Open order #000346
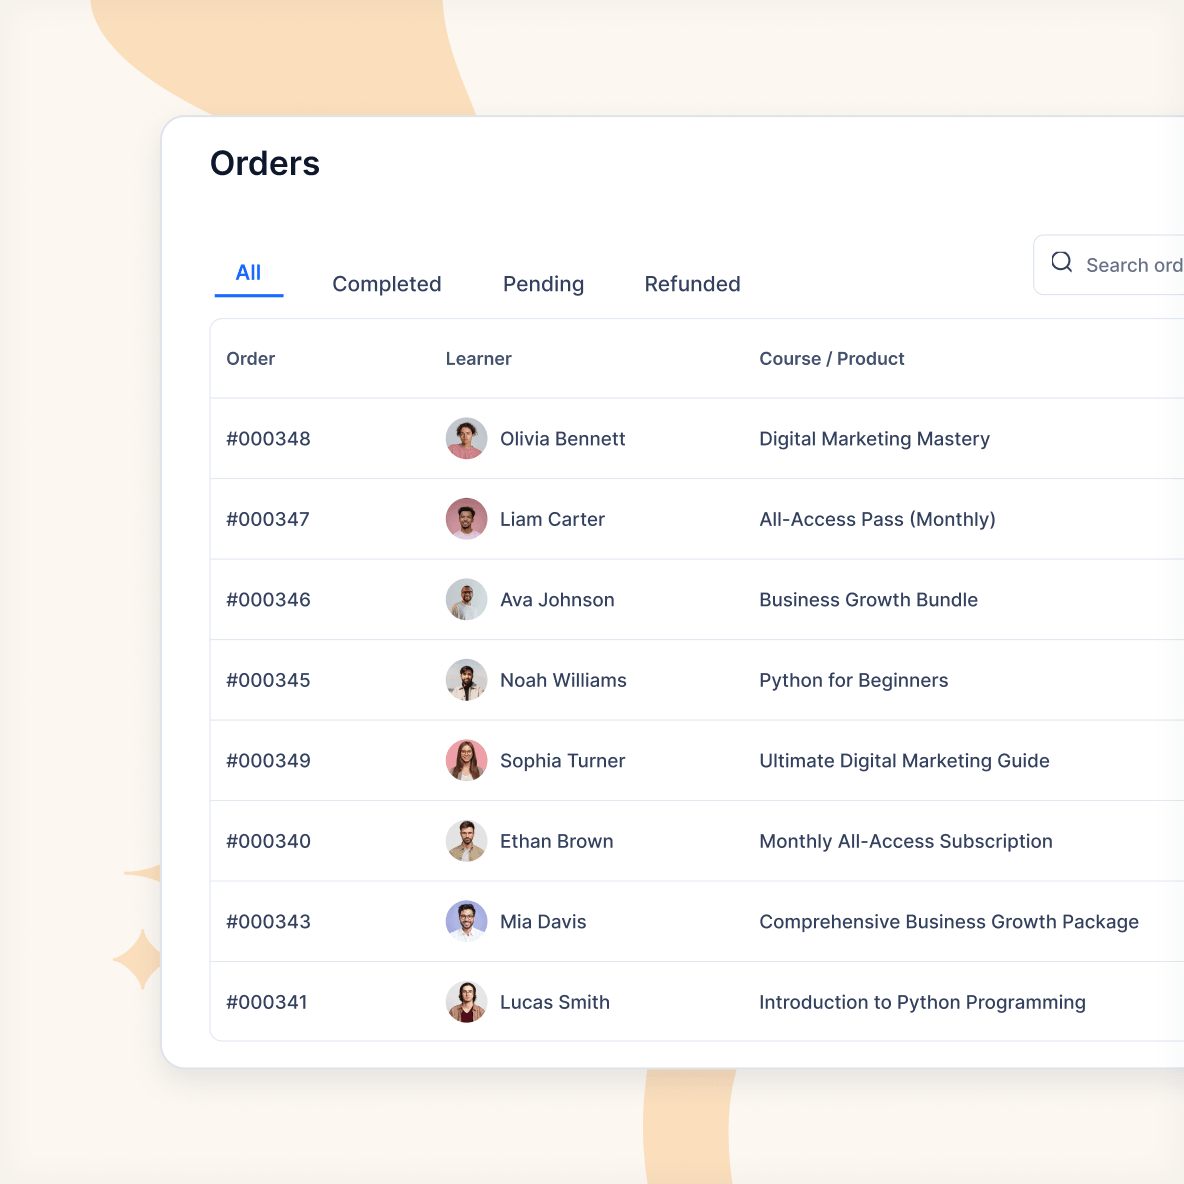Viewport: 1184px width, 1184px height. [x=269, y=600]
